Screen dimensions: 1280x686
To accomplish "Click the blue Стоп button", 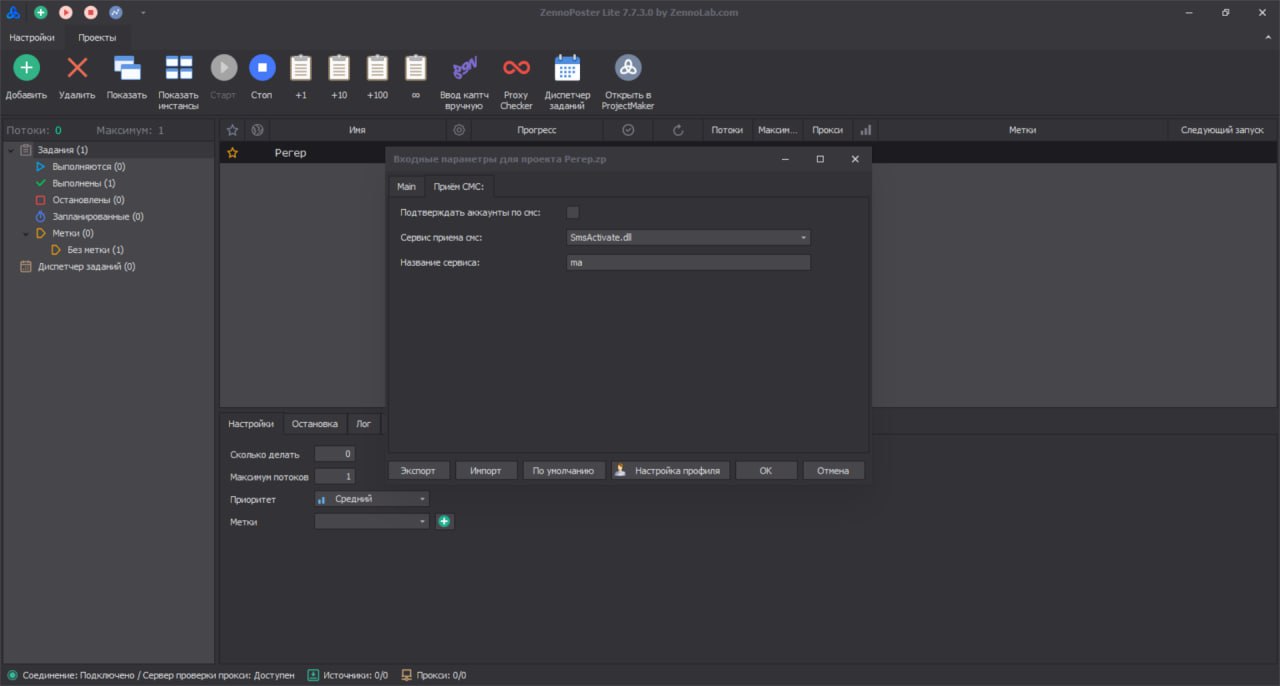I will pos(262,68).
